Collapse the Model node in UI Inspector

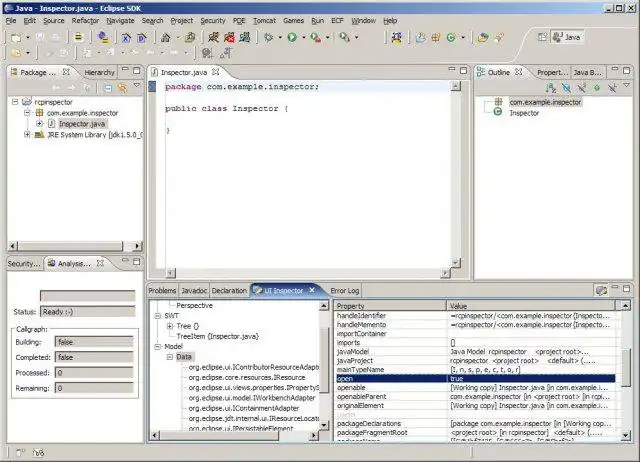pos(158,346)
